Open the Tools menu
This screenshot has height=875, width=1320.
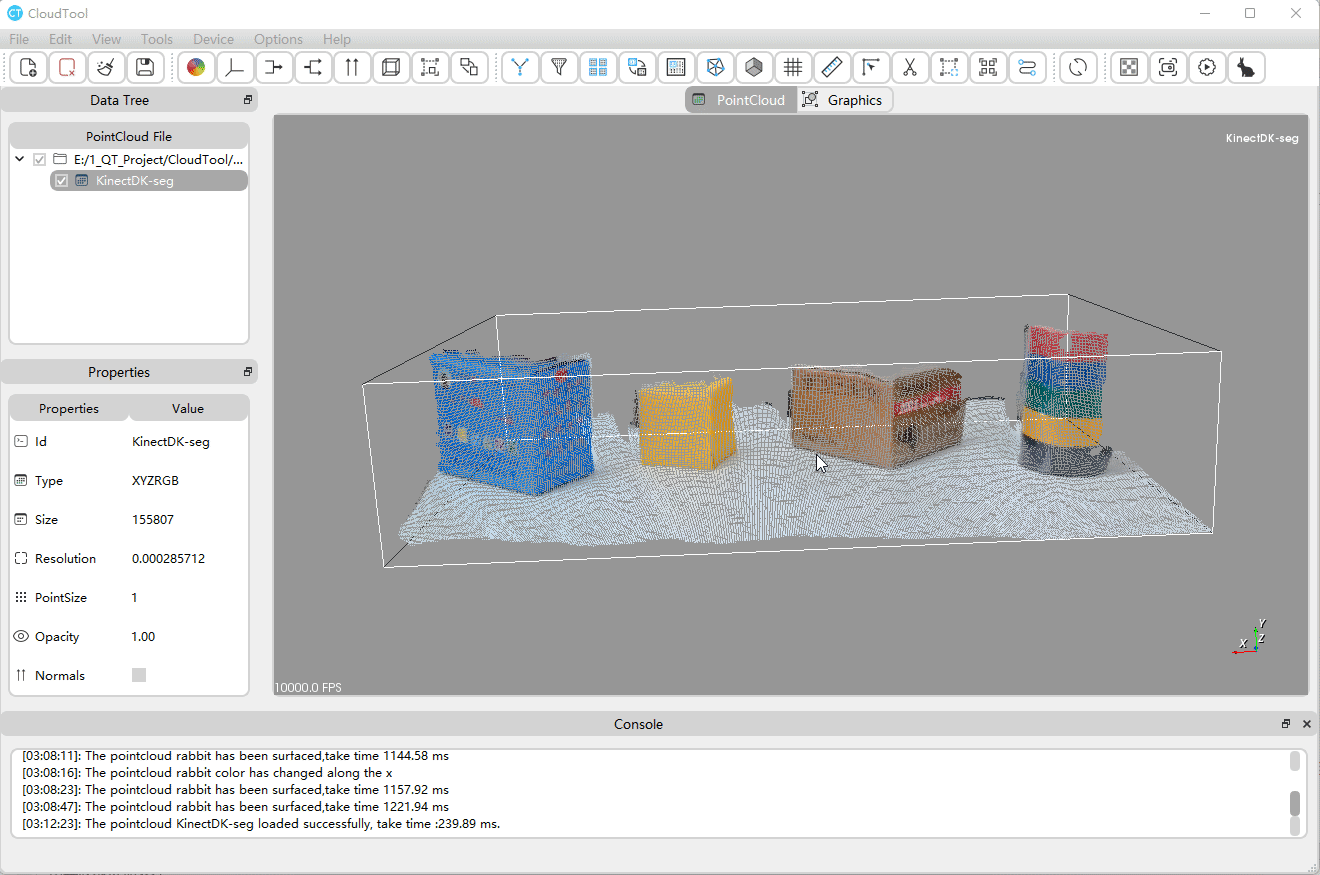coord(157,39)
